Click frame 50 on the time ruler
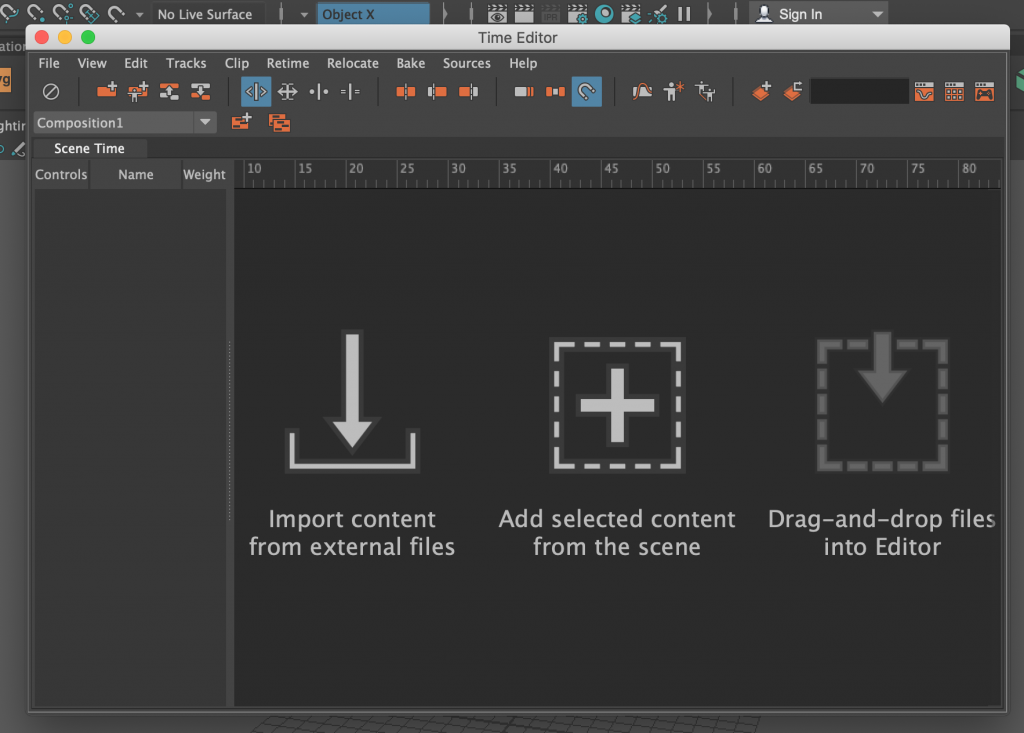1024x733 pixels. click(x=662, y=169)
